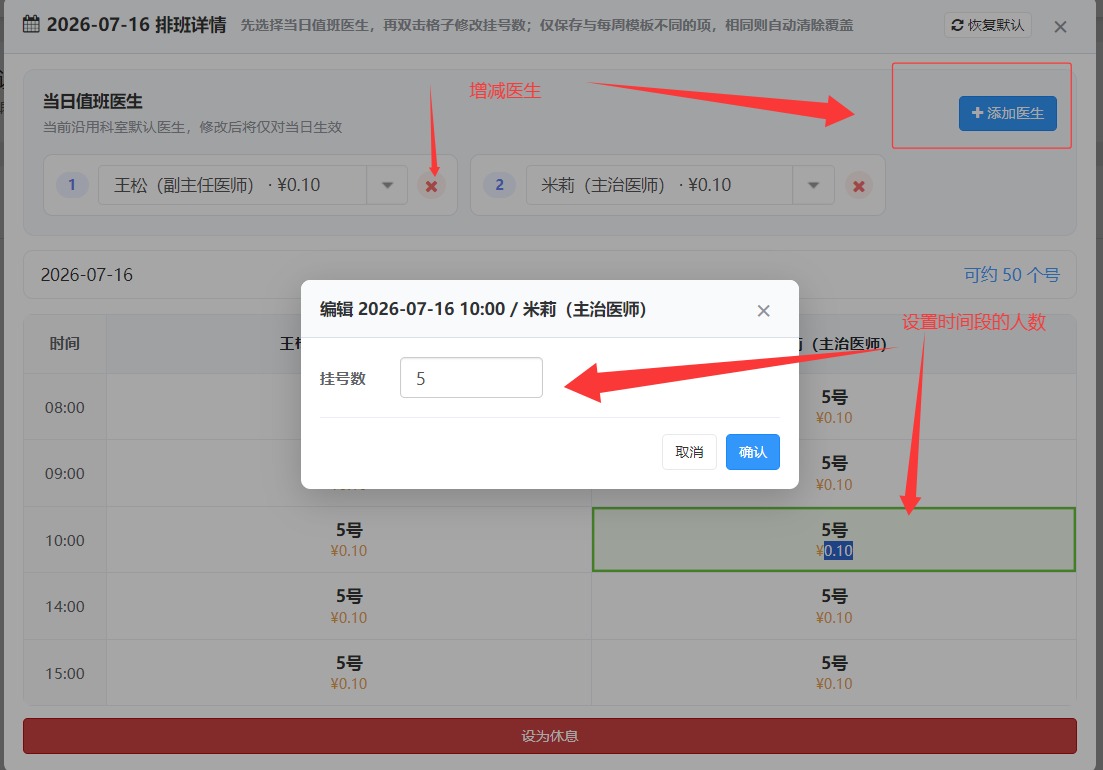Remove doctor 米莉 with red X icon
The height and width of the screenshot is (770, 1103).
(x=858, y=186)
